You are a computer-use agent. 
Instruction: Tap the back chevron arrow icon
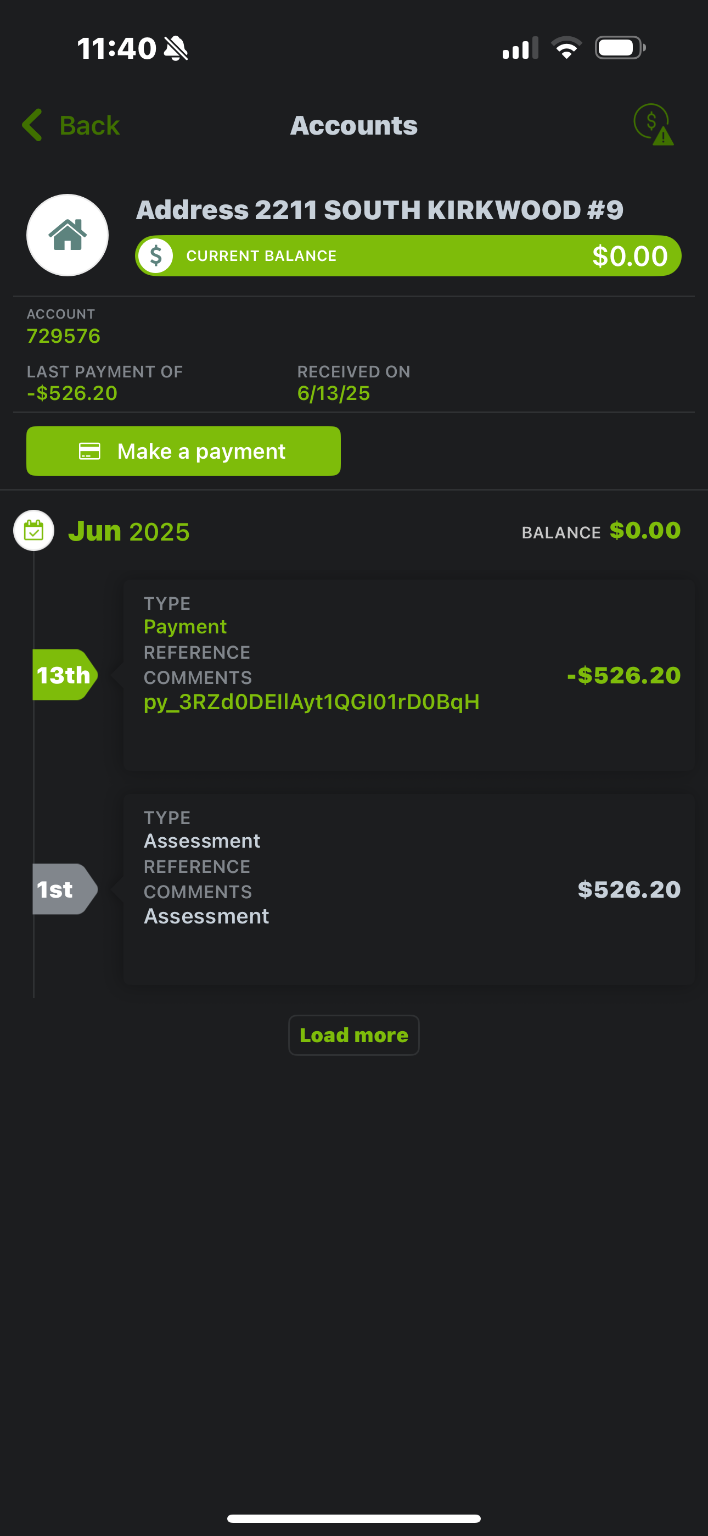(x=33, y=126)
